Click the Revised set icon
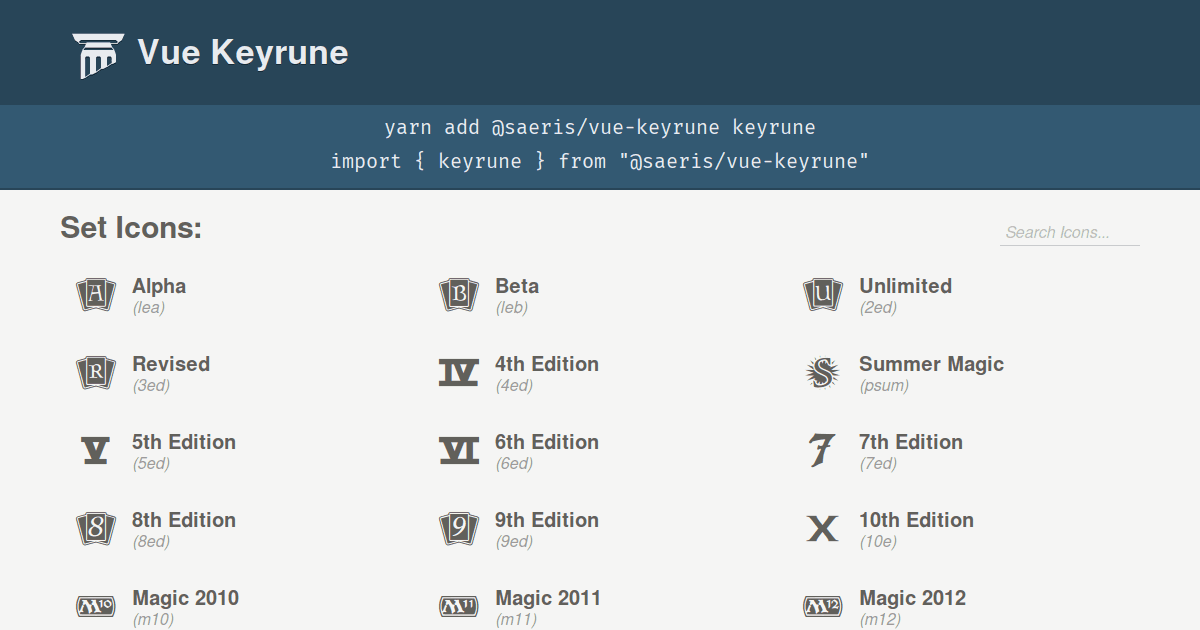 click(95, 372)
